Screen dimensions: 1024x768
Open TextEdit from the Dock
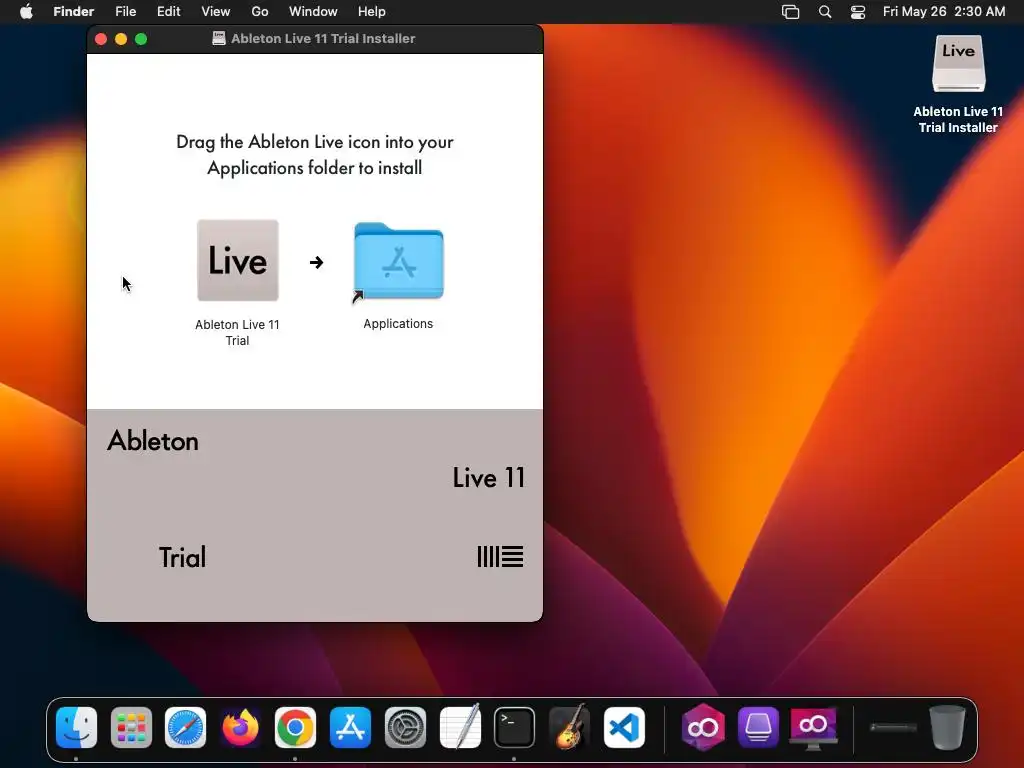(x=460, y=726)
